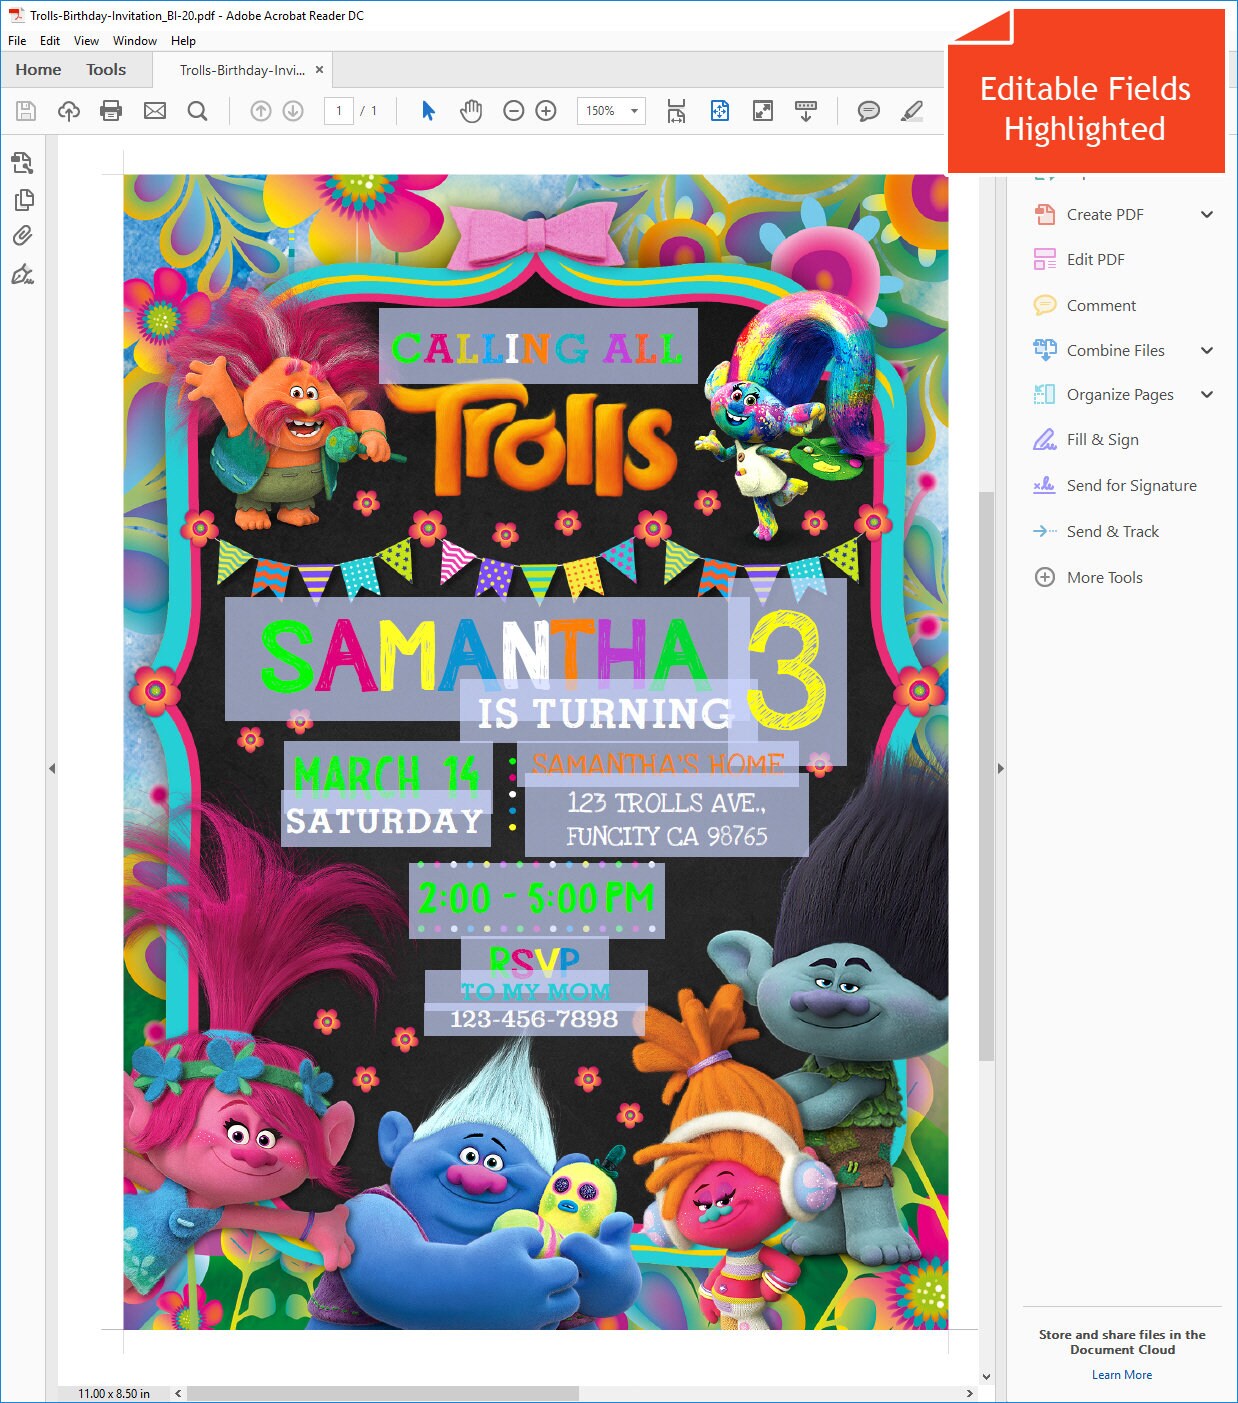This screenshot has width=1238, height=1403.
Task: Select the Print icon
Action: pos(110,111)
